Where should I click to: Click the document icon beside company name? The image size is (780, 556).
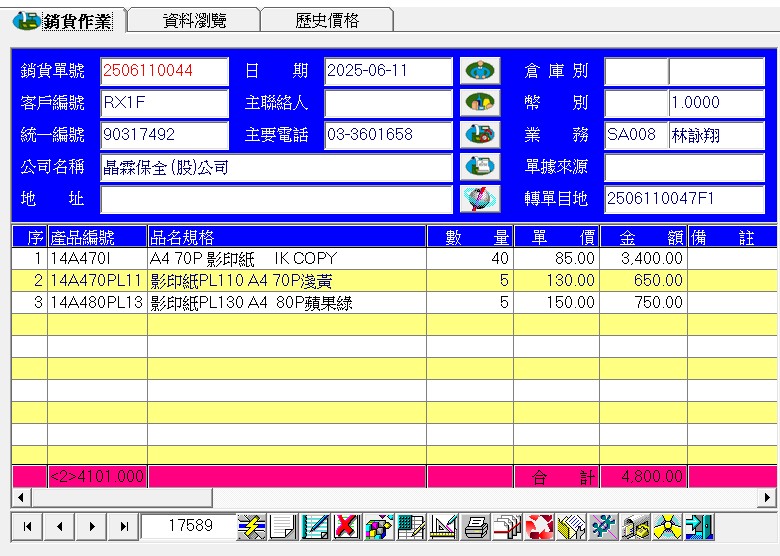click(480, 167)
